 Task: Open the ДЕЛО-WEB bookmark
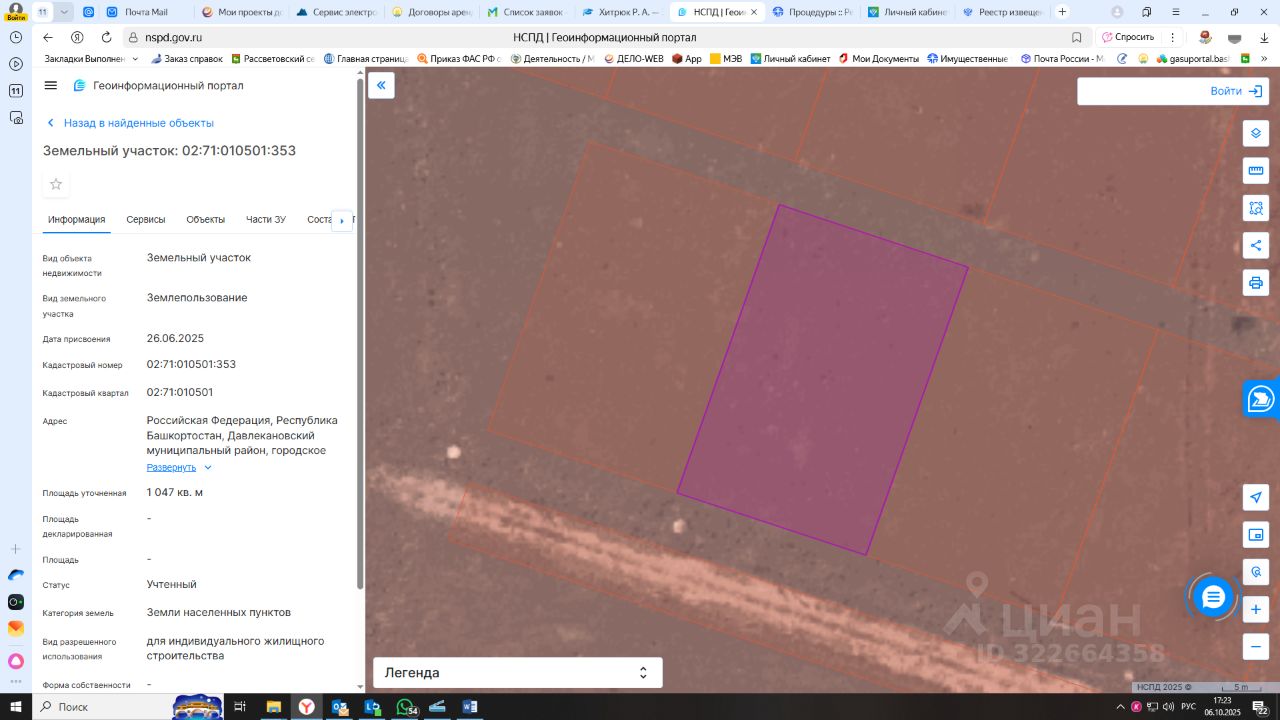click(634, 59)
